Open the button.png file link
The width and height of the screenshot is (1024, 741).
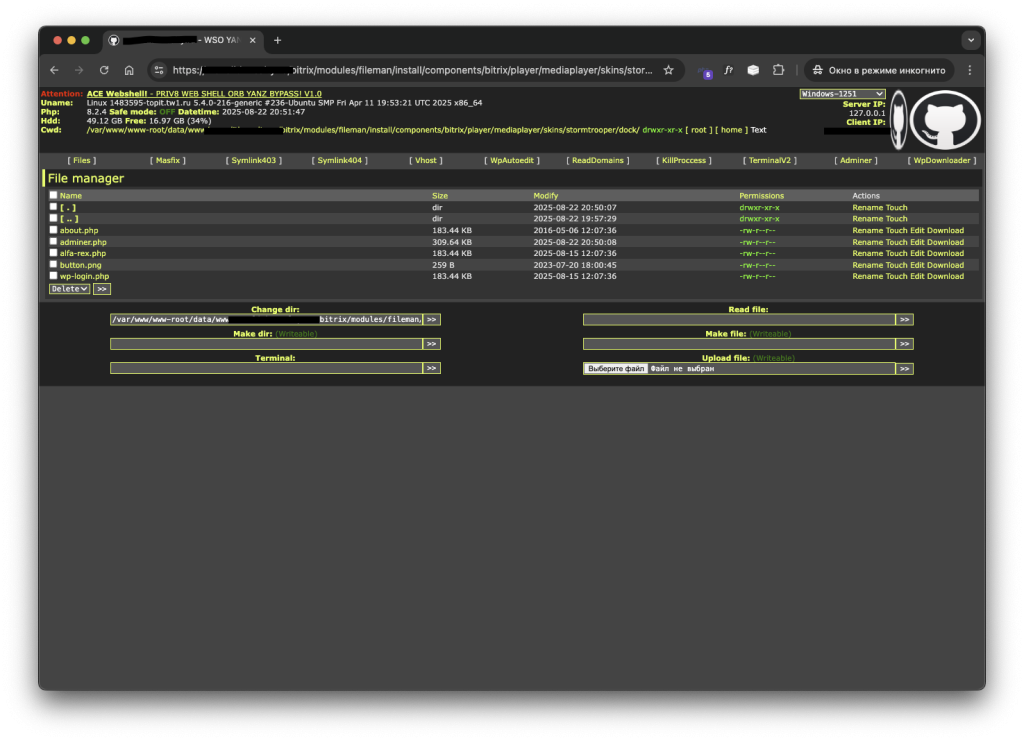(80, 265)
